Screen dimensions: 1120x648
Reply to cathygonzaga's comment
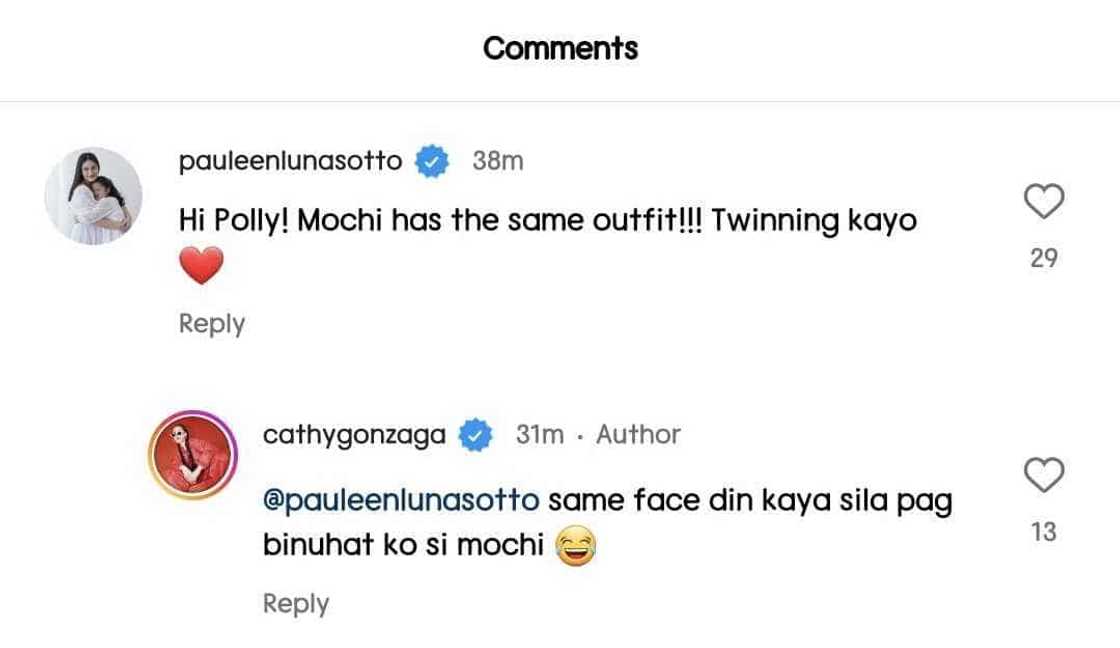[295, 604]
